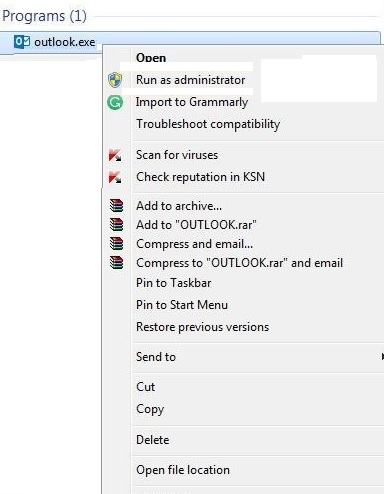This screenshot has height=494, width=384.
Task: Click the shield icon for Run as administrator
Action: [115, 80]
